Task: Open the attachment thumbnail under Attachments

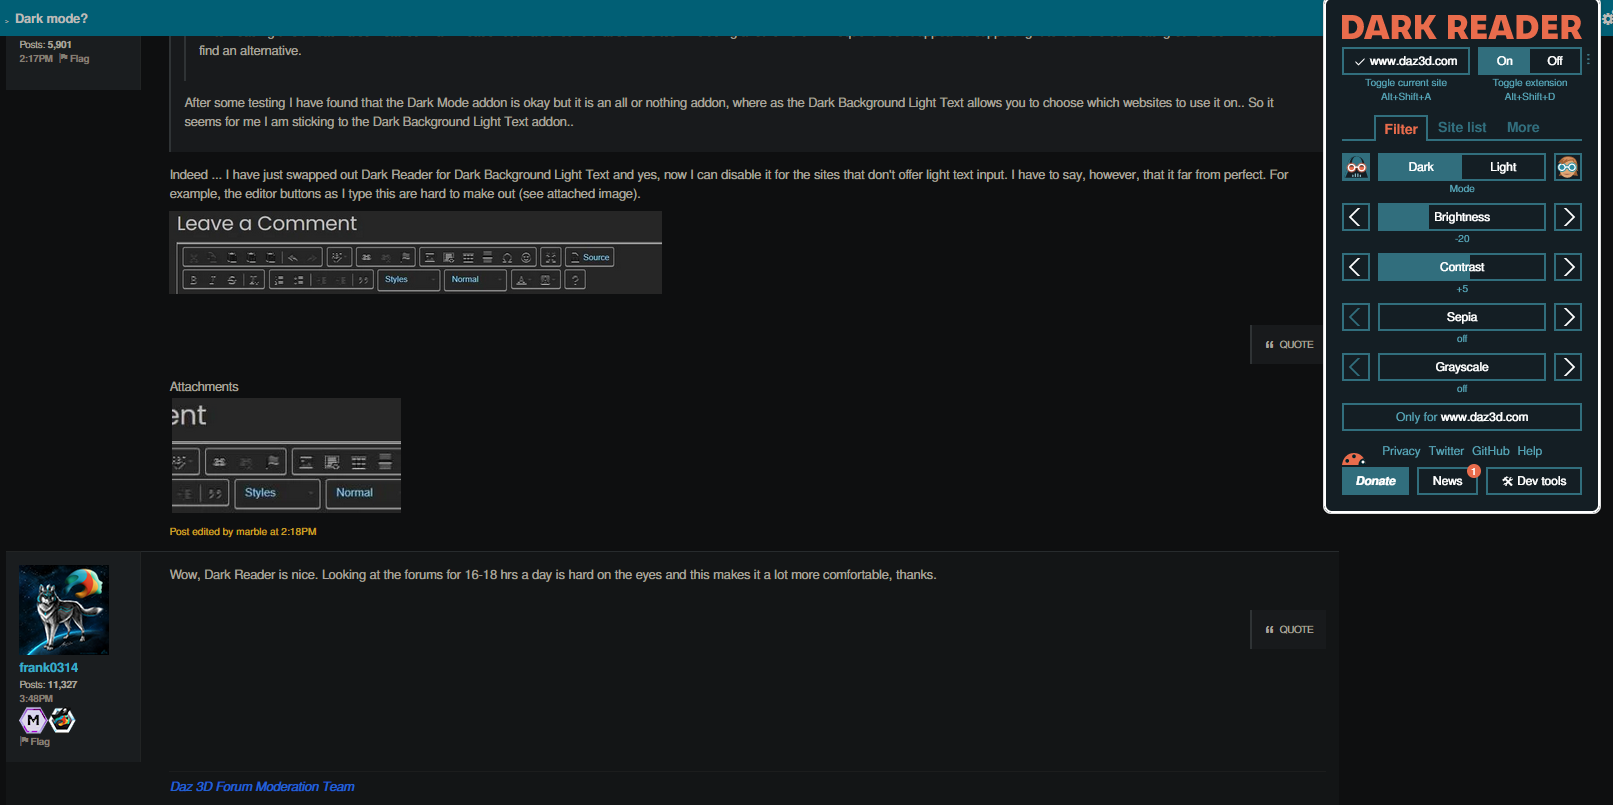Action: click(x=286, y=456)
